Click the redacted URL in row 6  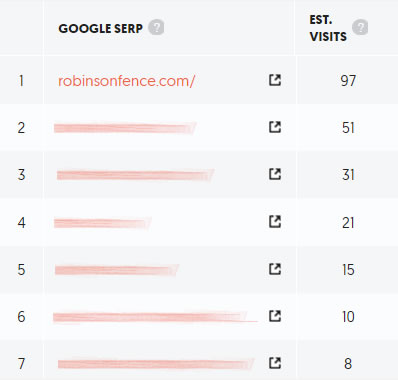155,317
